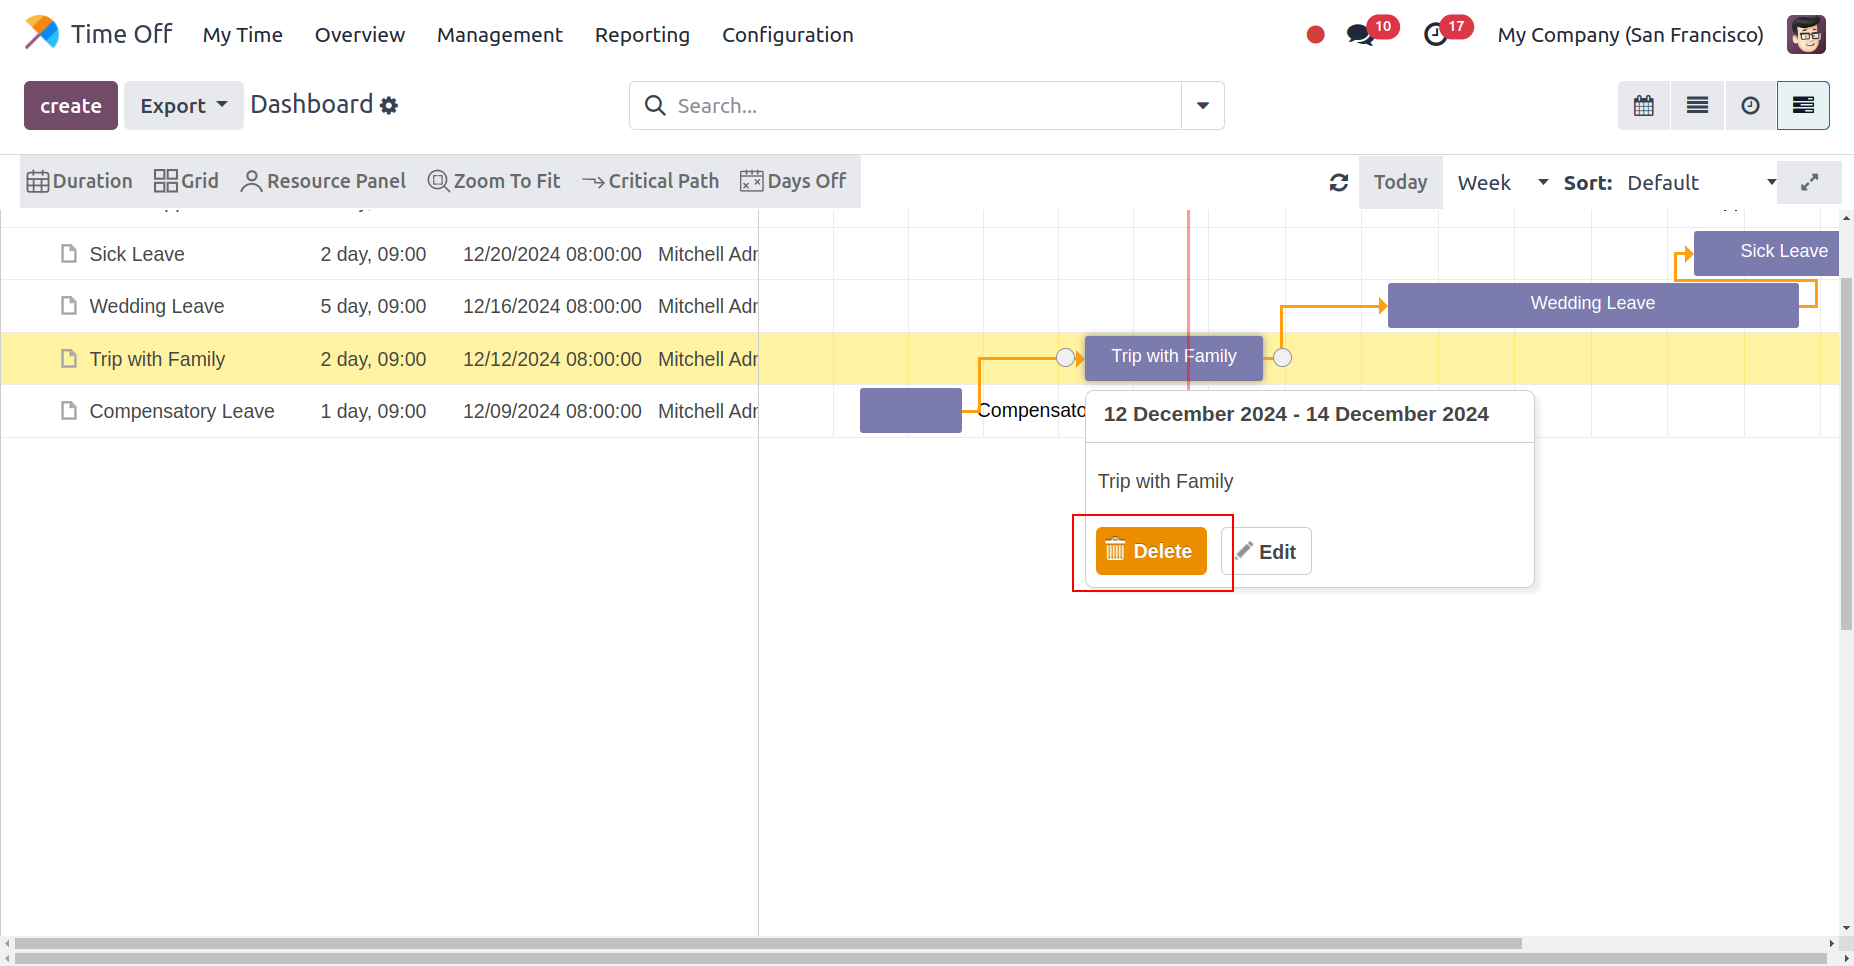Image resolution: width=1854 pixels, height=966 pixels.
Task: Select the Gantt view icon
Action: [x=1803, y=106]
